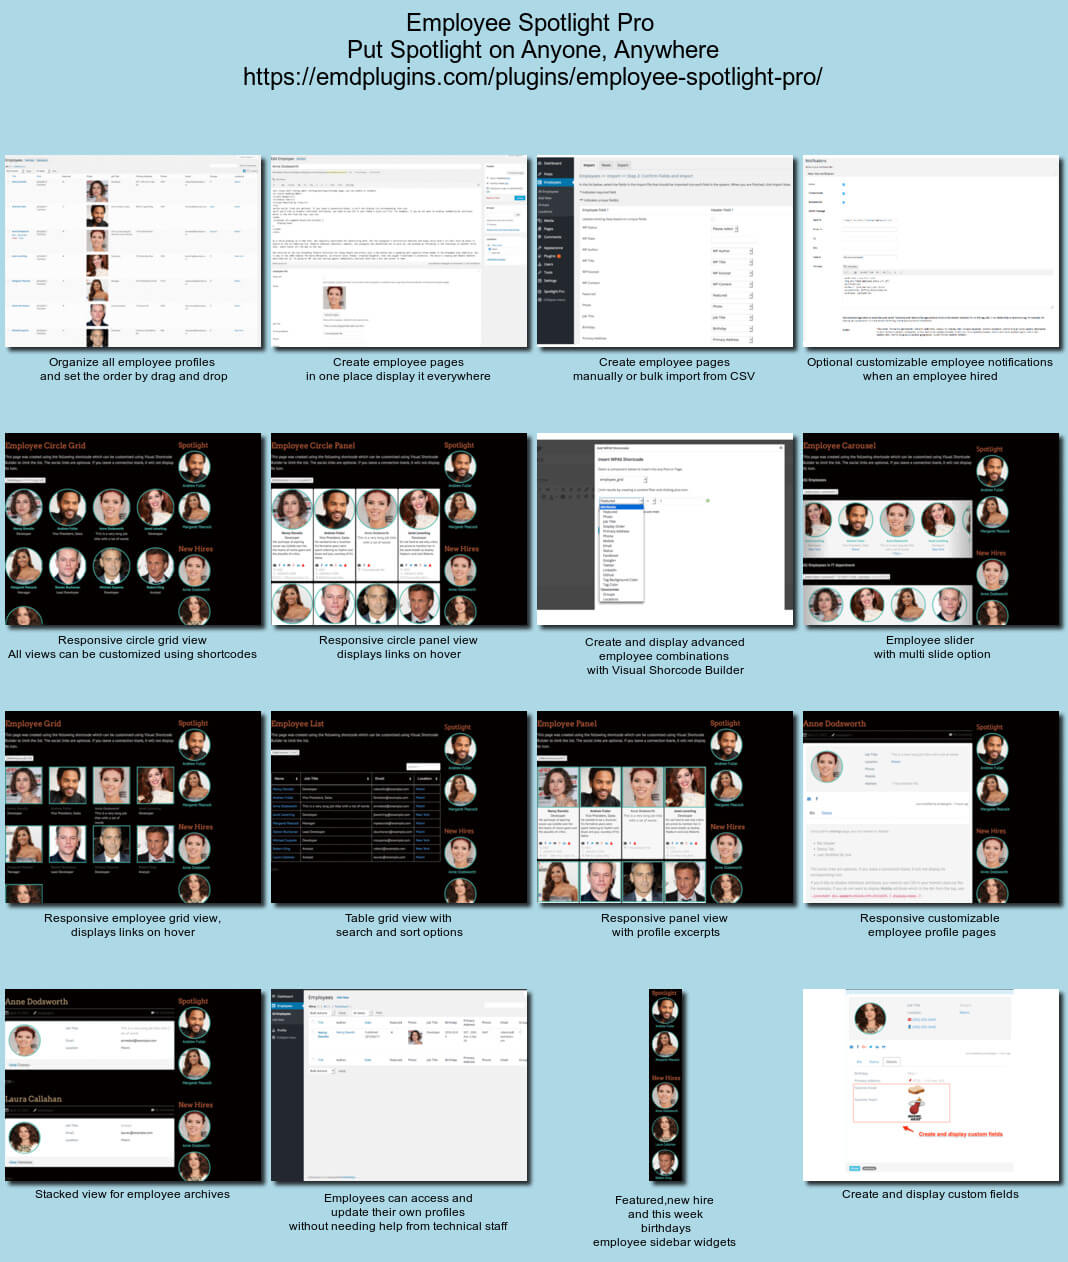The width and height of the screenshot is (1068, 1262).
Task: Open the sidebar widgets strip screenshot
Action: 665,1085
